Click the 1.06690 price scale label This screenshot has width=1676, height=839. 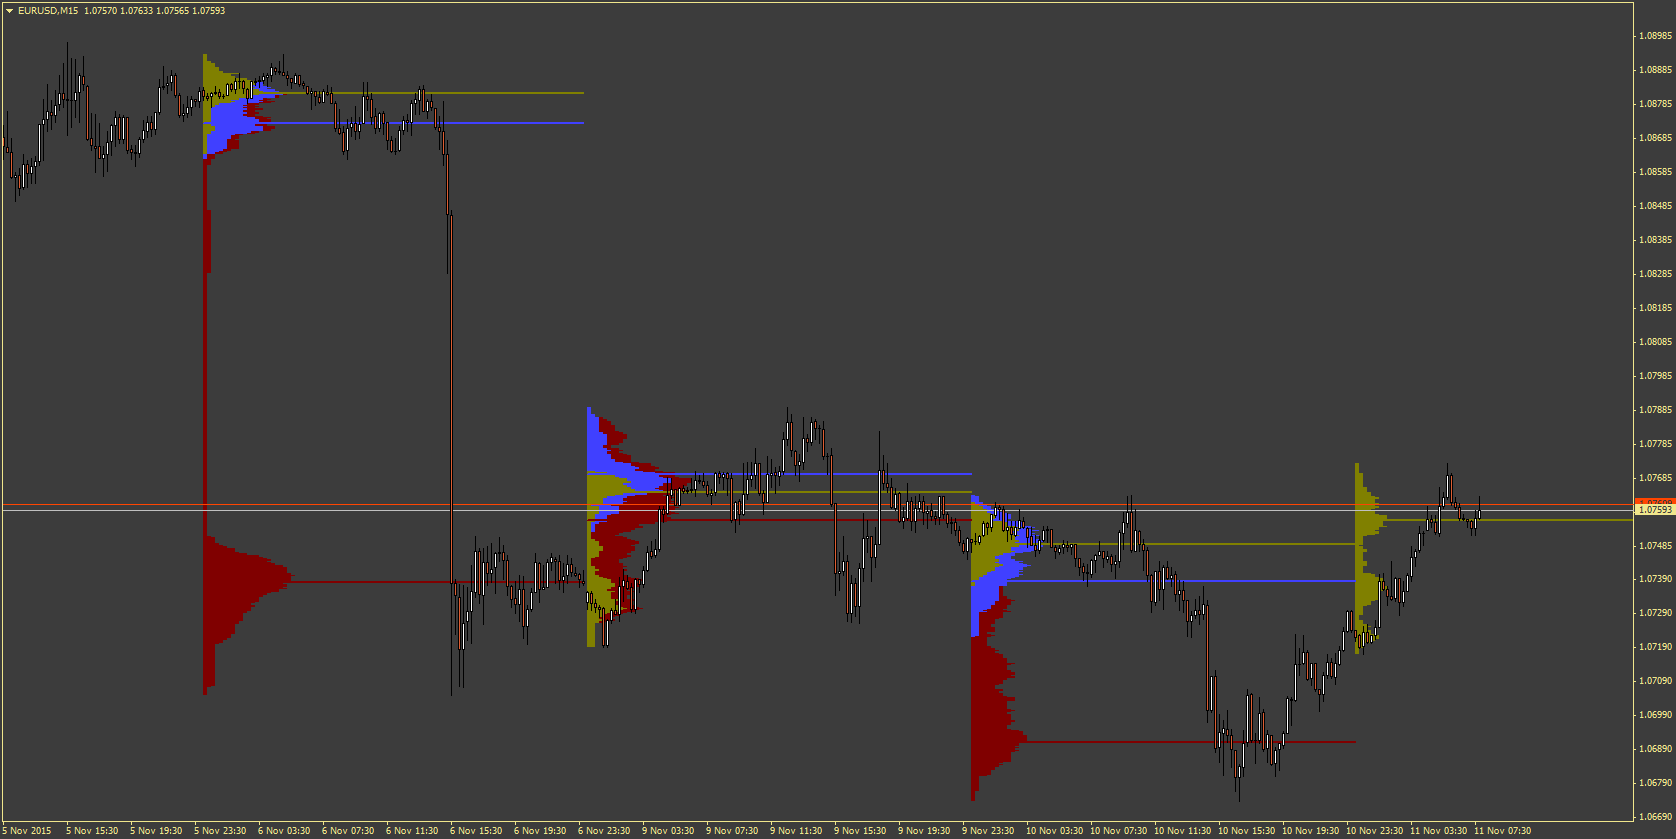[1655, 817]
